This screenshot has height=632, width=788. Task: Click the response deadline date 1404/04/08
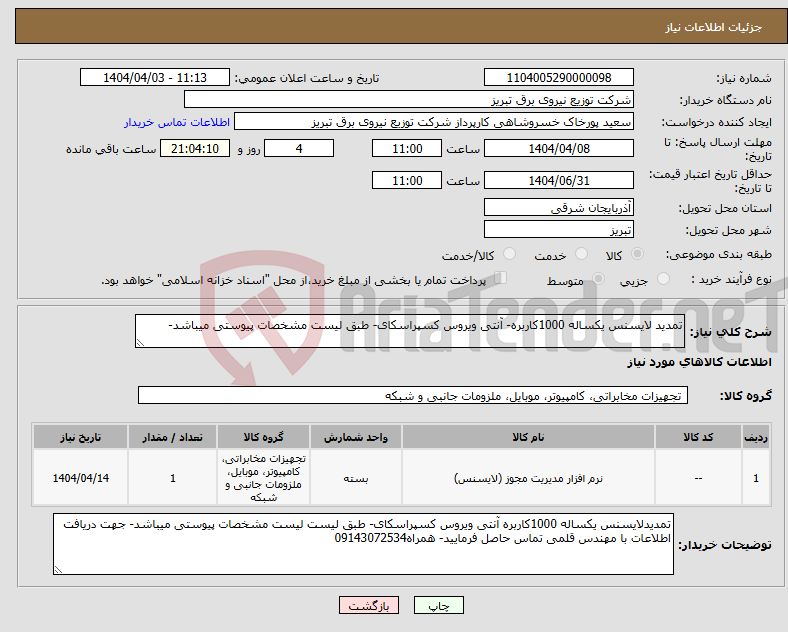(558, 149)
